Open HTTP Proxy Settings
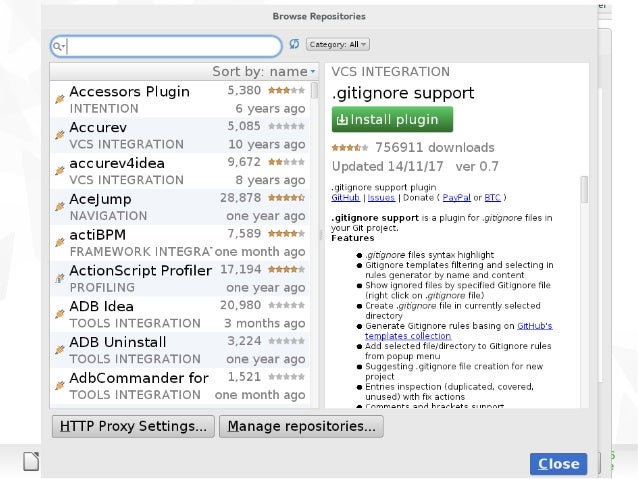 click(x=133, y=426)
